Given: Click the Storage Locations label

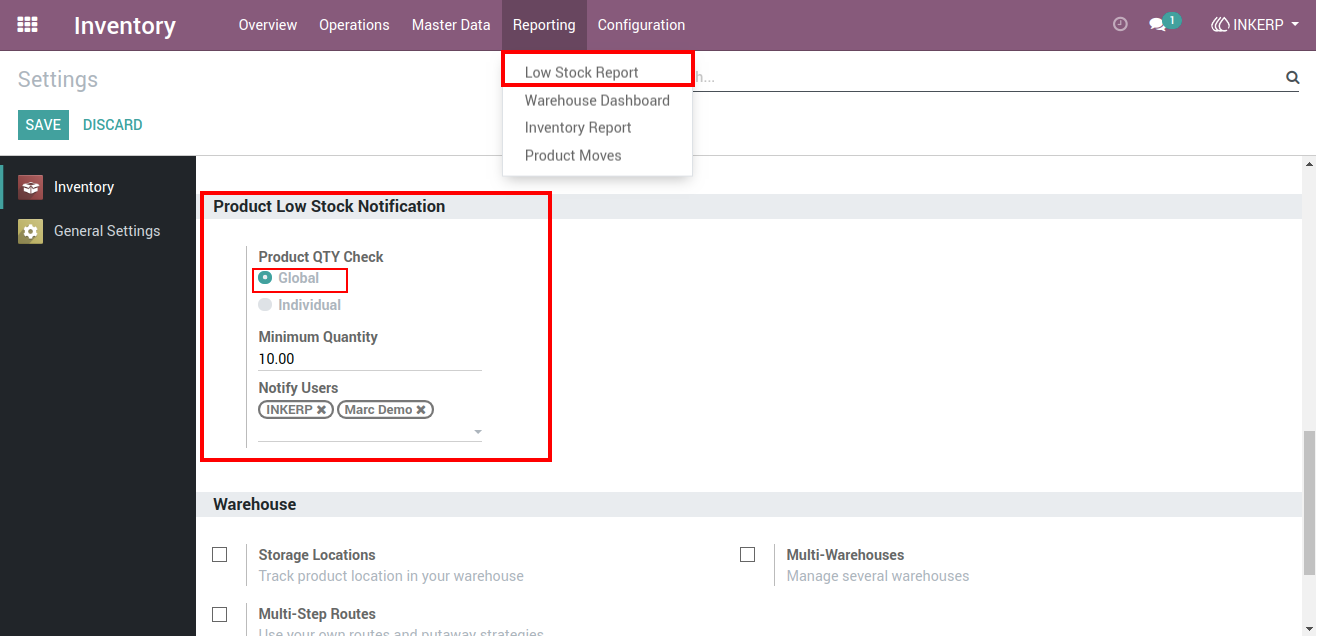Looking at the screenshot, I should coord(317,555).
